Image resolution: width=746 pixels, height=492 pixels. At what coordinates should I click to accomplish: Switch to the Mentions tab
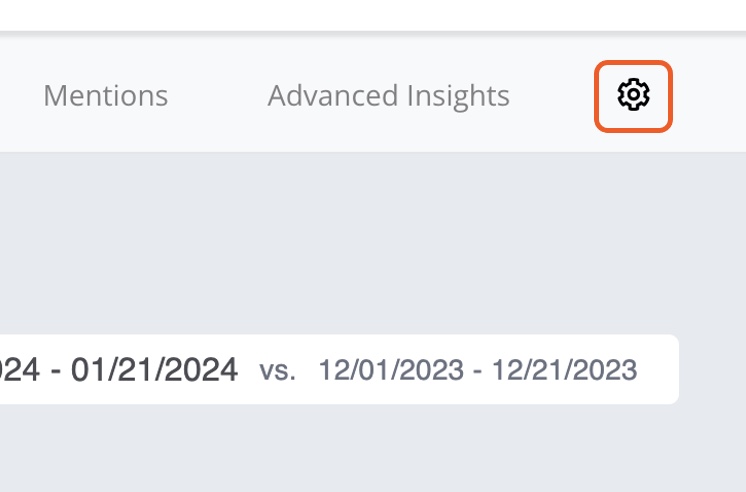(x=106, y=96)
